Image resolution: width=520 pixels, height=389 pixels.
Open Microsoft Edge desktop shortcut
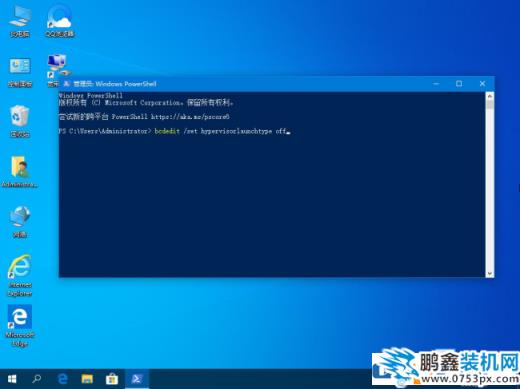click(20, 326)
